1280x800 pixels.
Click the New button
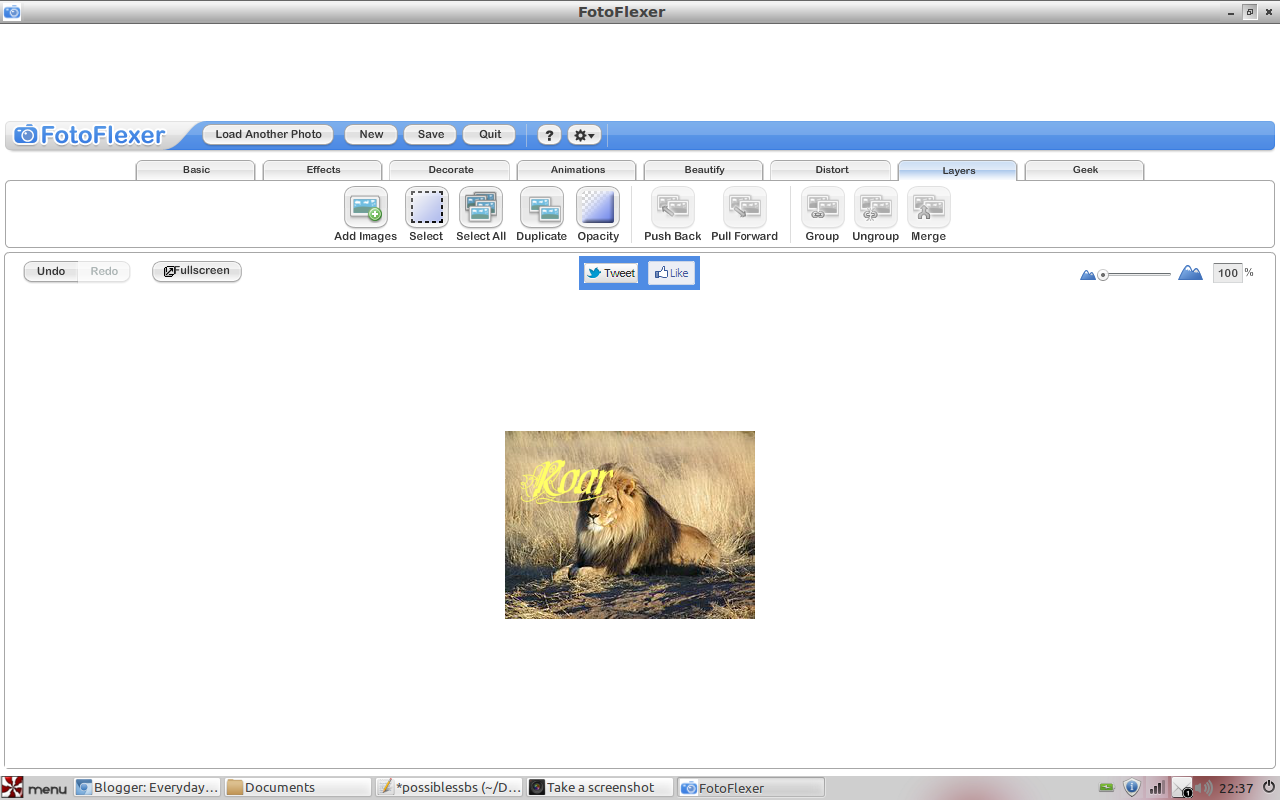tap(371, 134)
